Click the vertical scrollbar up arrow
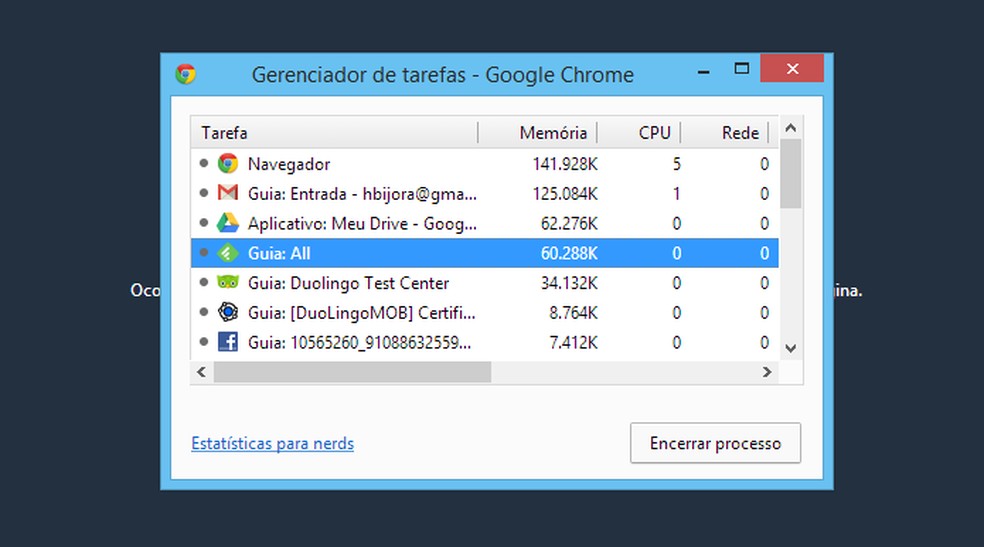 coord(791,128)
